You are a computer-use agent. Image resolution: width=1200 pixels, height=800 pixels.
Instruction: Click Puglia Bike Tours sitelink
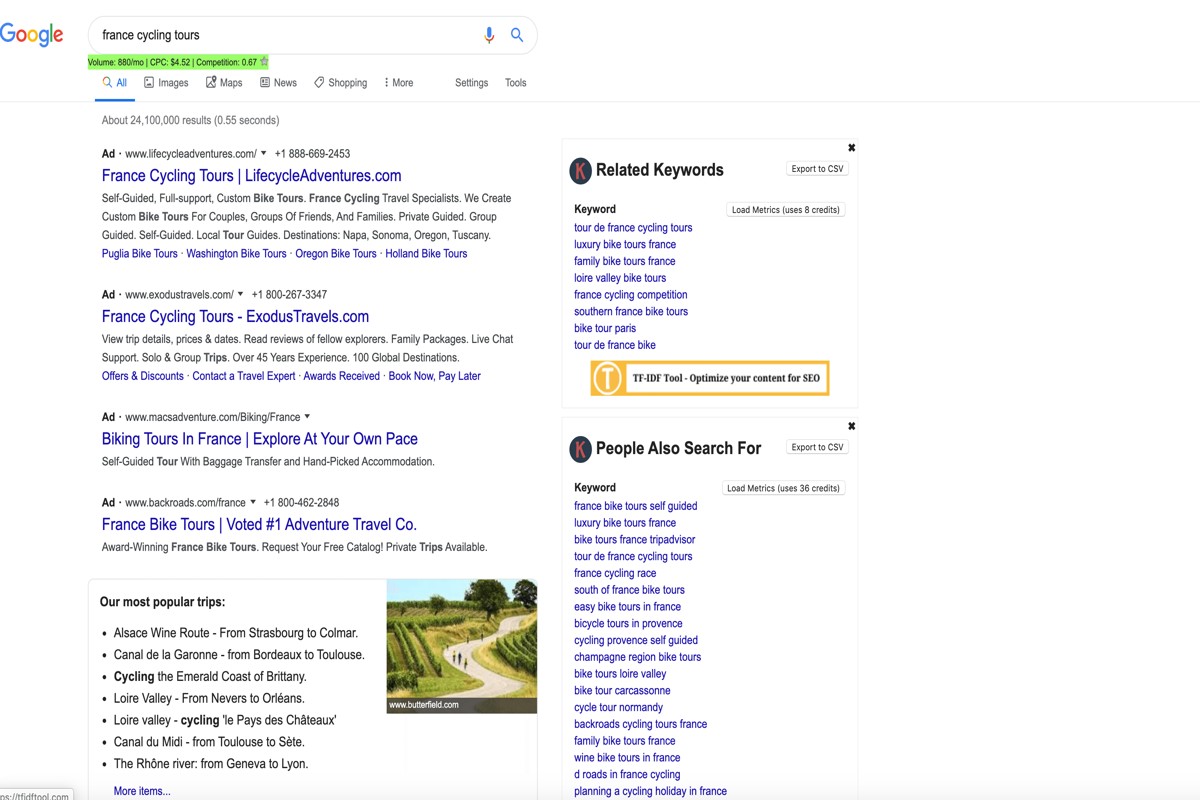point(139,254)
